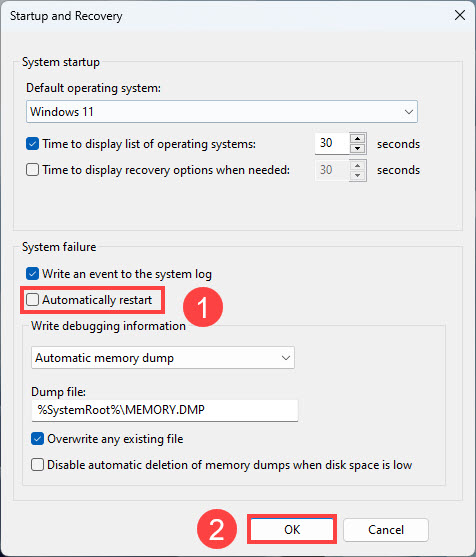Uncheck Overwrite any existing file
This screenshot has width=476, height=557.
click(x=37, y=439)
